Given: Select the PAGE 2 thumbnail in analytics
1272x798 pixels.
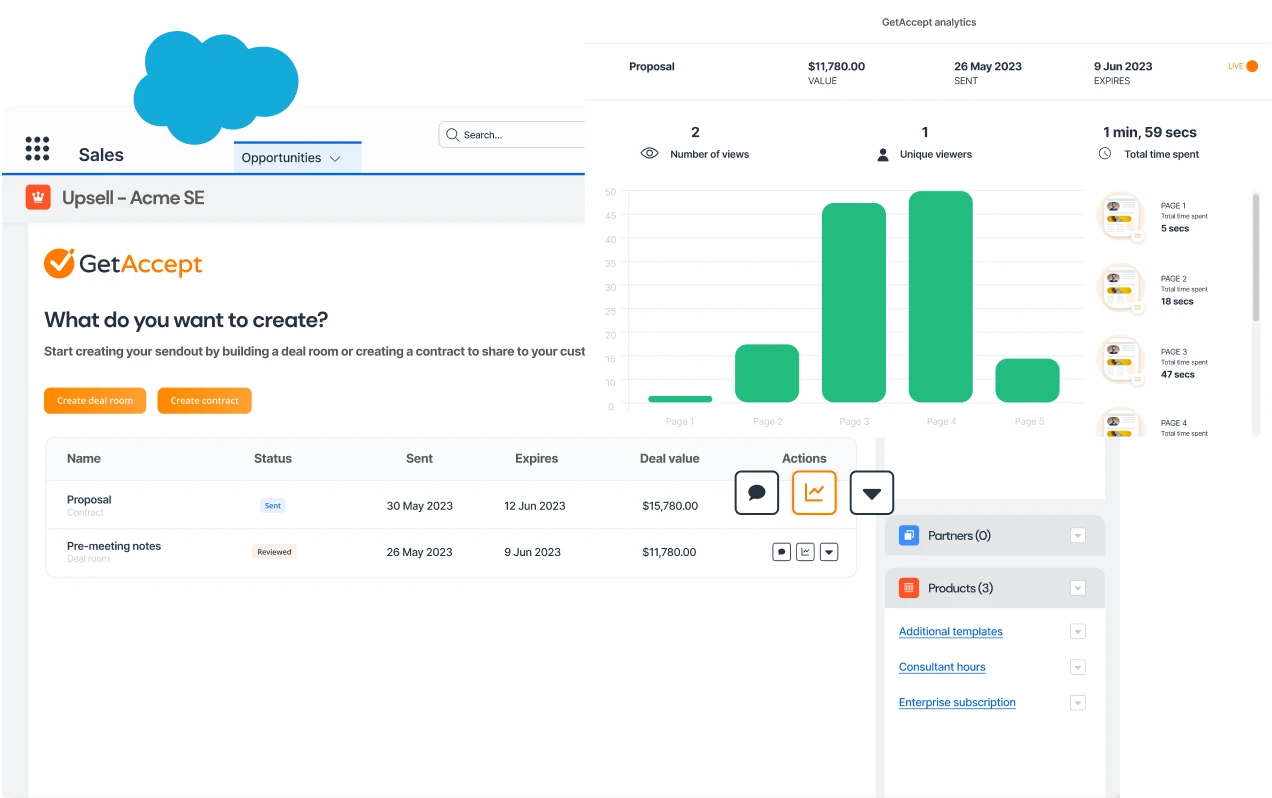Looking at the screenshot, I should point(1123,290).
